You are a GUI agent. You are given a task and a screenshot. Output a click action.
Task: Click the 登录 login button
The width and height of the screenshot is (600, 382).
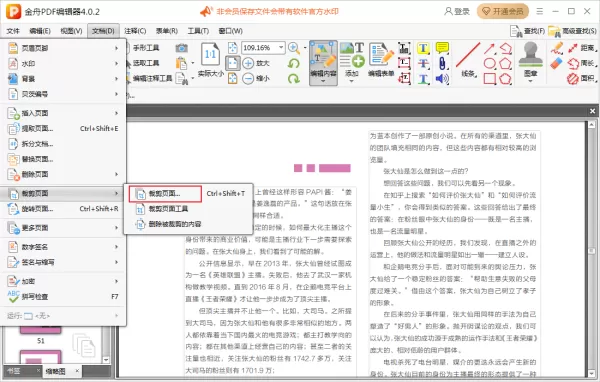point(457,11)
